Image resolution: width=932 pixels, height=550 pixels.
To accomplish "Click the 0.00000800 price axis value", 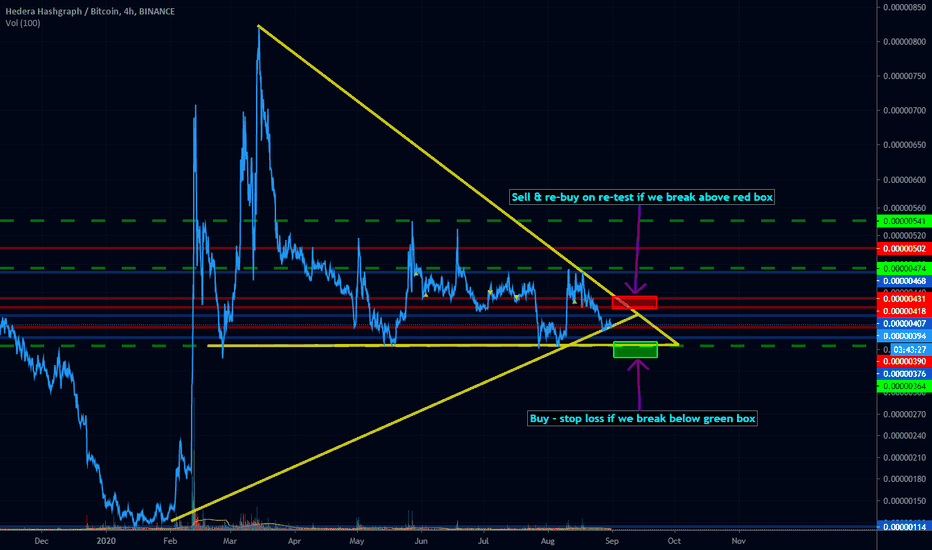I will pyautogui.click(x=904, y=42).
